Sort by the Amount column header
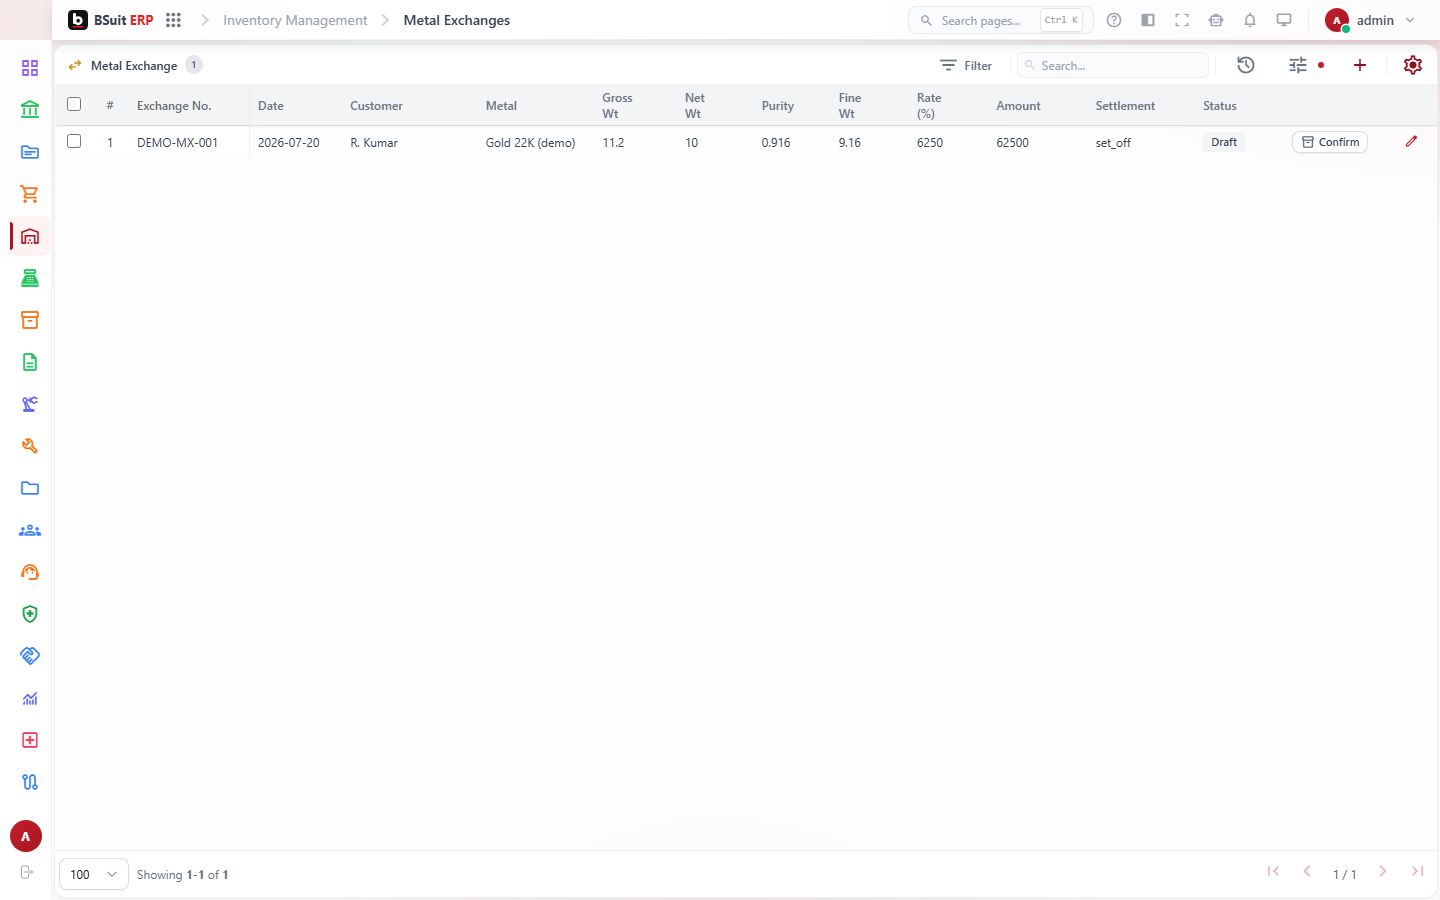 [1018, 105]
